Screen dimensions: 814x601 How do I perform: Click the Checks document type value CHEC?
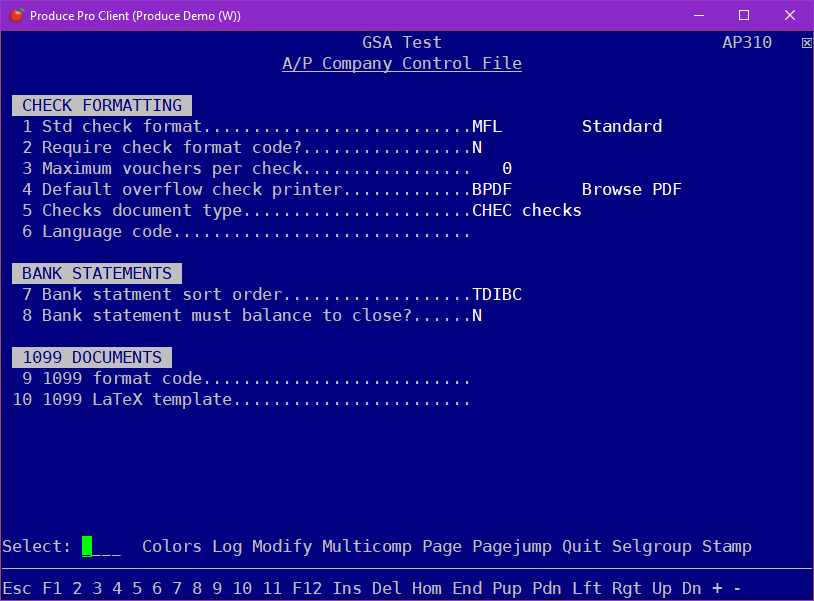pyautogui.click(x=492, y=210)
